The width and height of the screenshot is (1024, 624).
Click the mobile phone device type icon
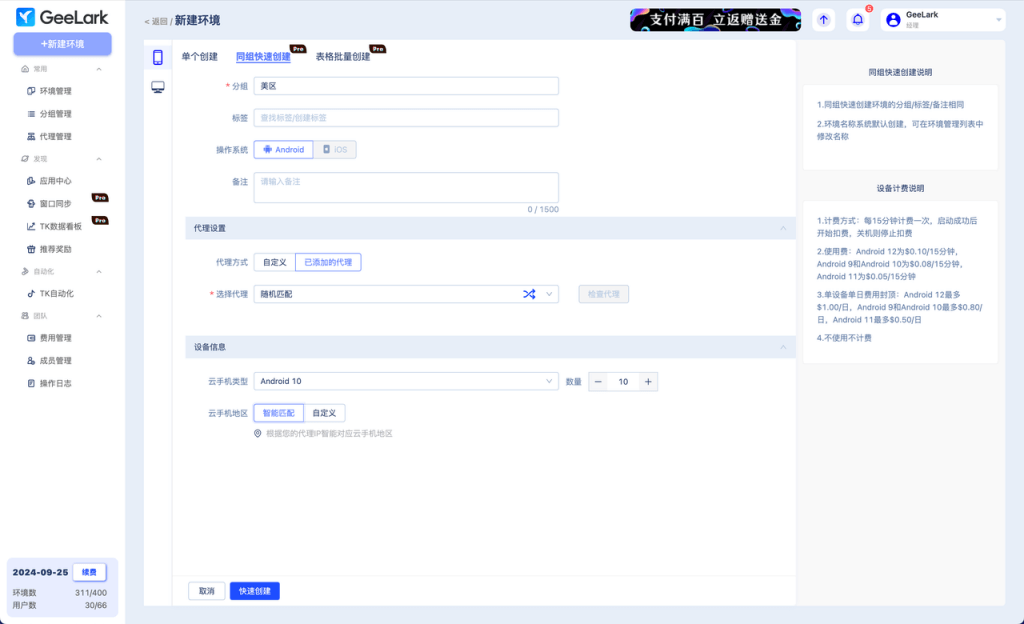[158, 57]
